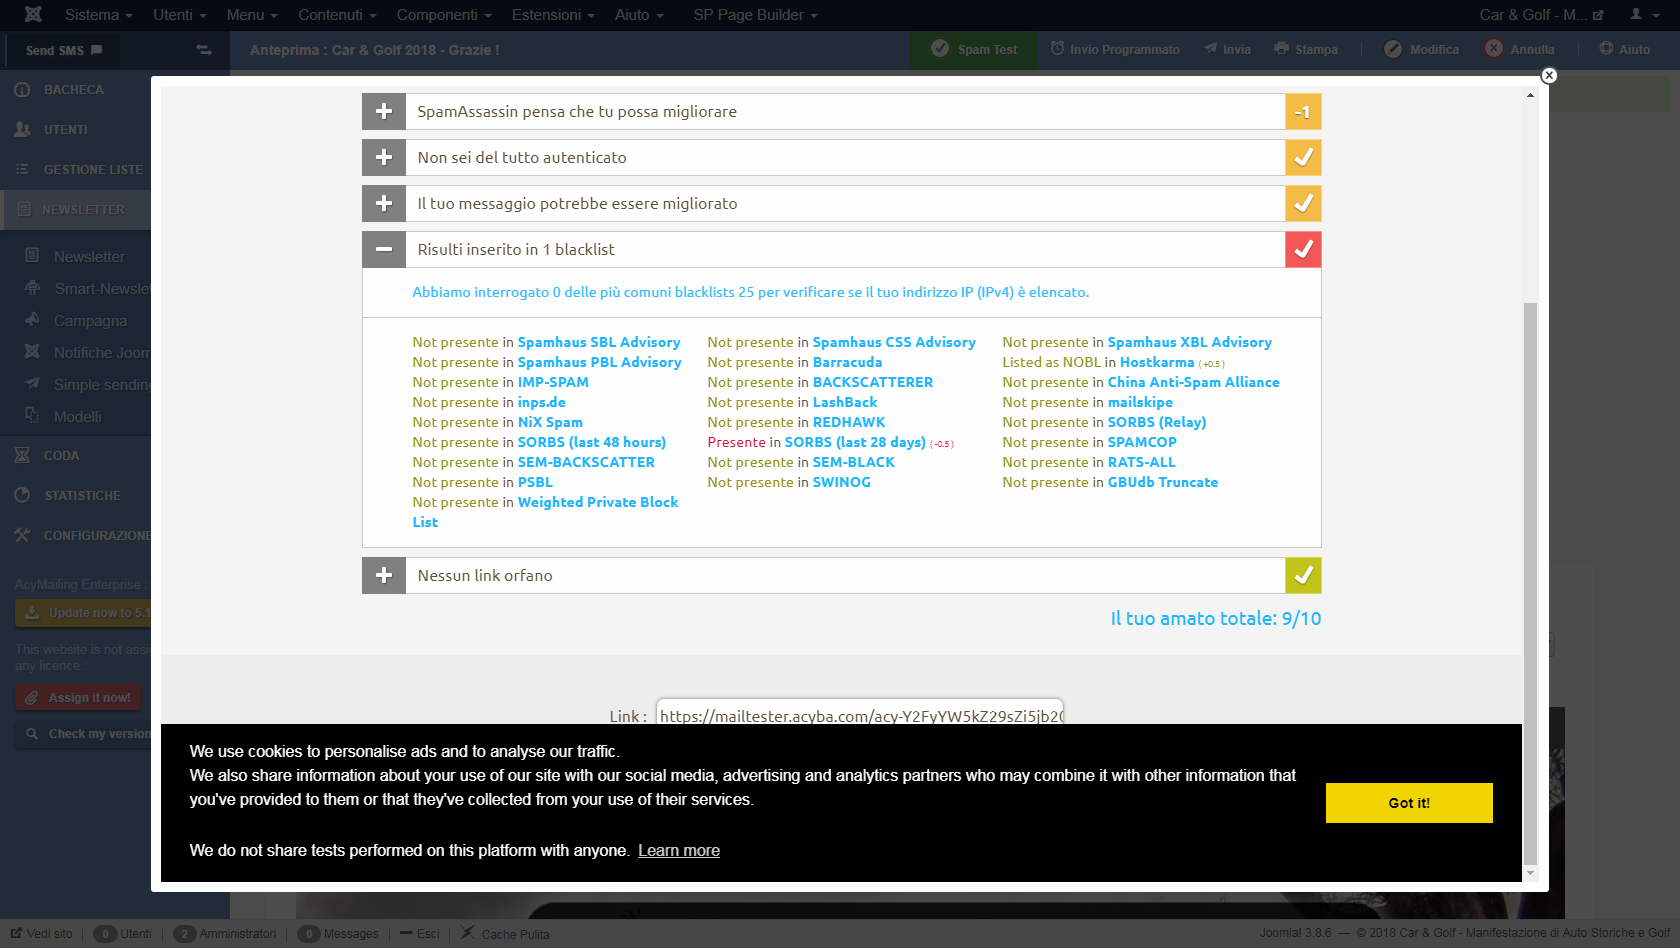Click the Stampa printer icon

pyautogui.click(x=1281, y=48)
